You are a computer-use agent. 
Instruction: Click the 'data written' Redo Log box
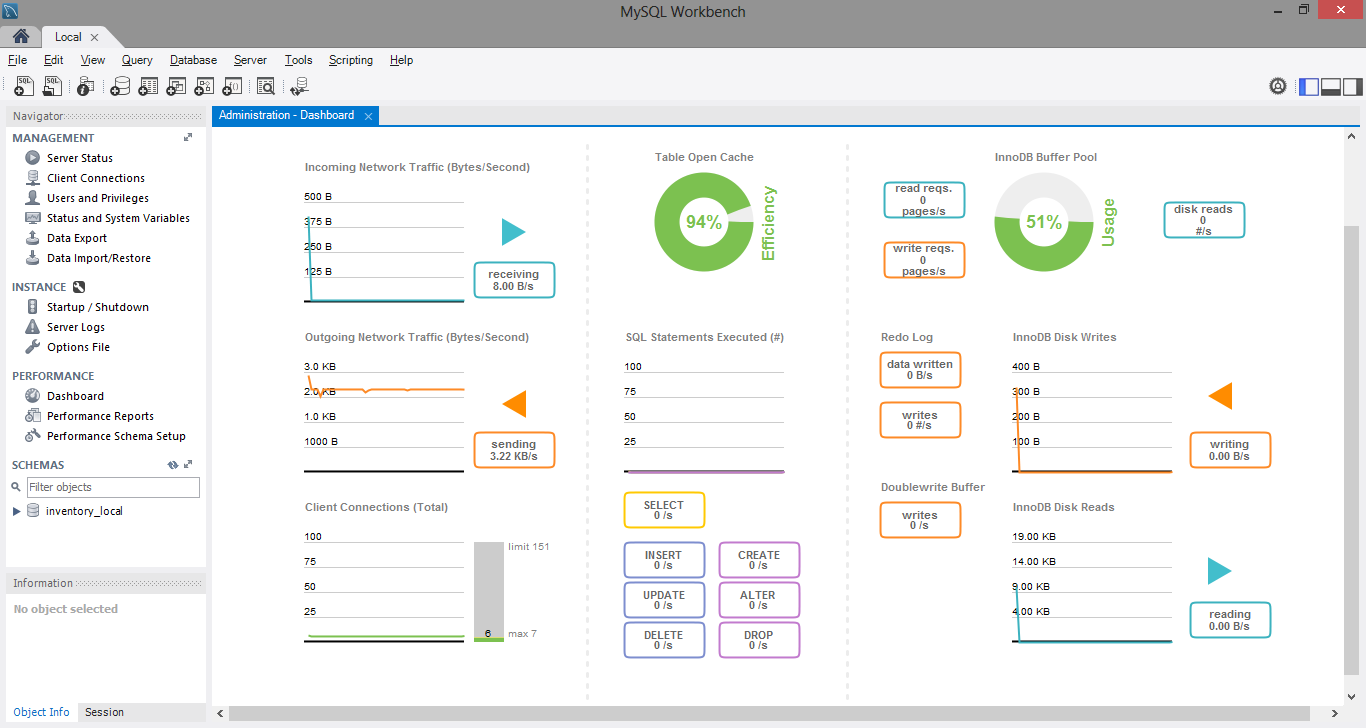click(920, 370)
